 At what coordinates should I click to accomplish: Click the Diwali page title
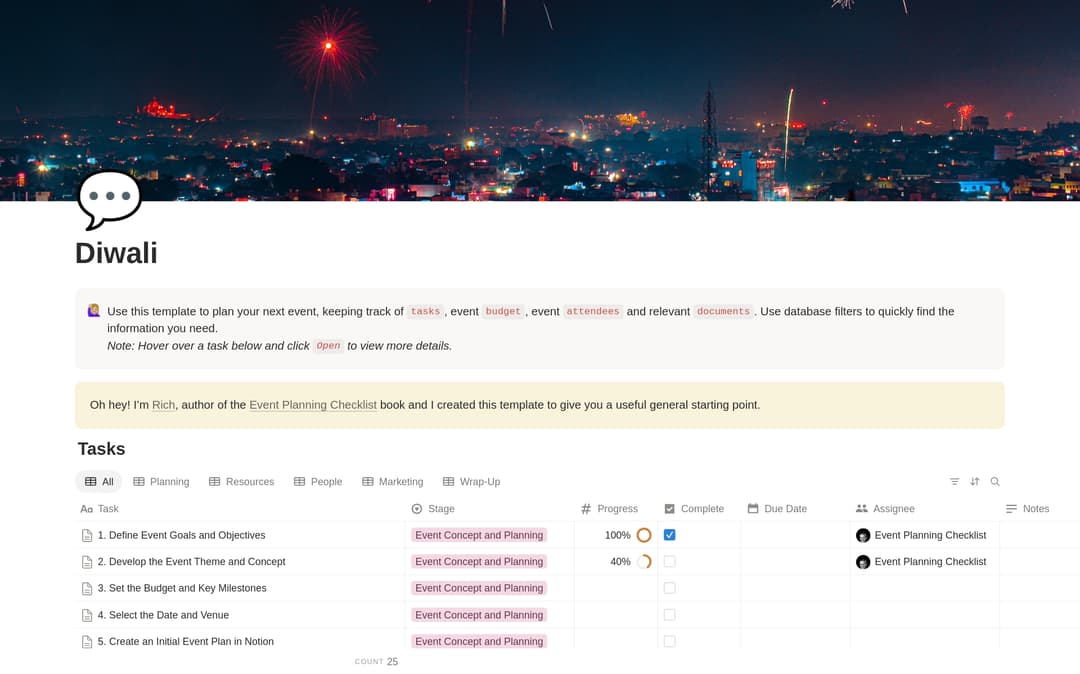coord(116,253)
